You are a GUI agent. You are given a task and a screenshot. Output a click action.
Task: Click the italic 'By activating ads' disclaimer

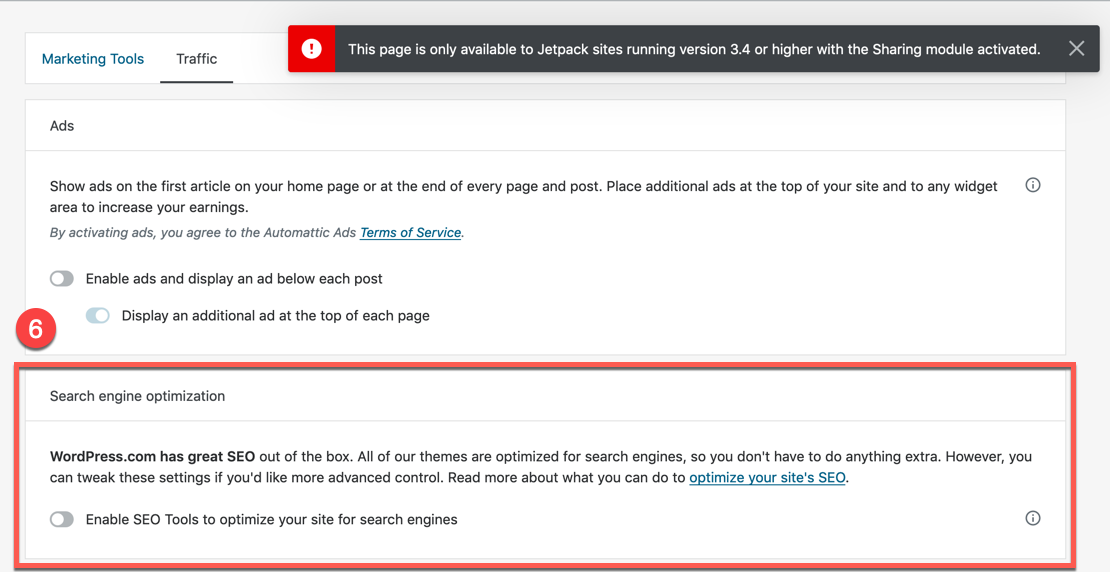(x=204, y=233)
